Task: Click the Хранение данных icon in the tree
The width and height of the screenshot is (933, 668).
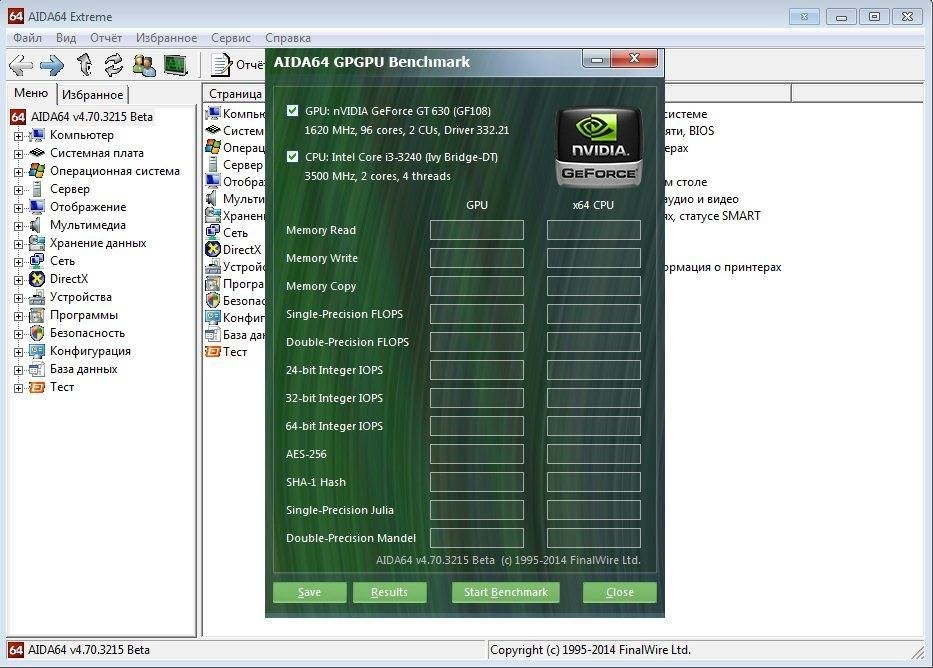Action: 36,243
